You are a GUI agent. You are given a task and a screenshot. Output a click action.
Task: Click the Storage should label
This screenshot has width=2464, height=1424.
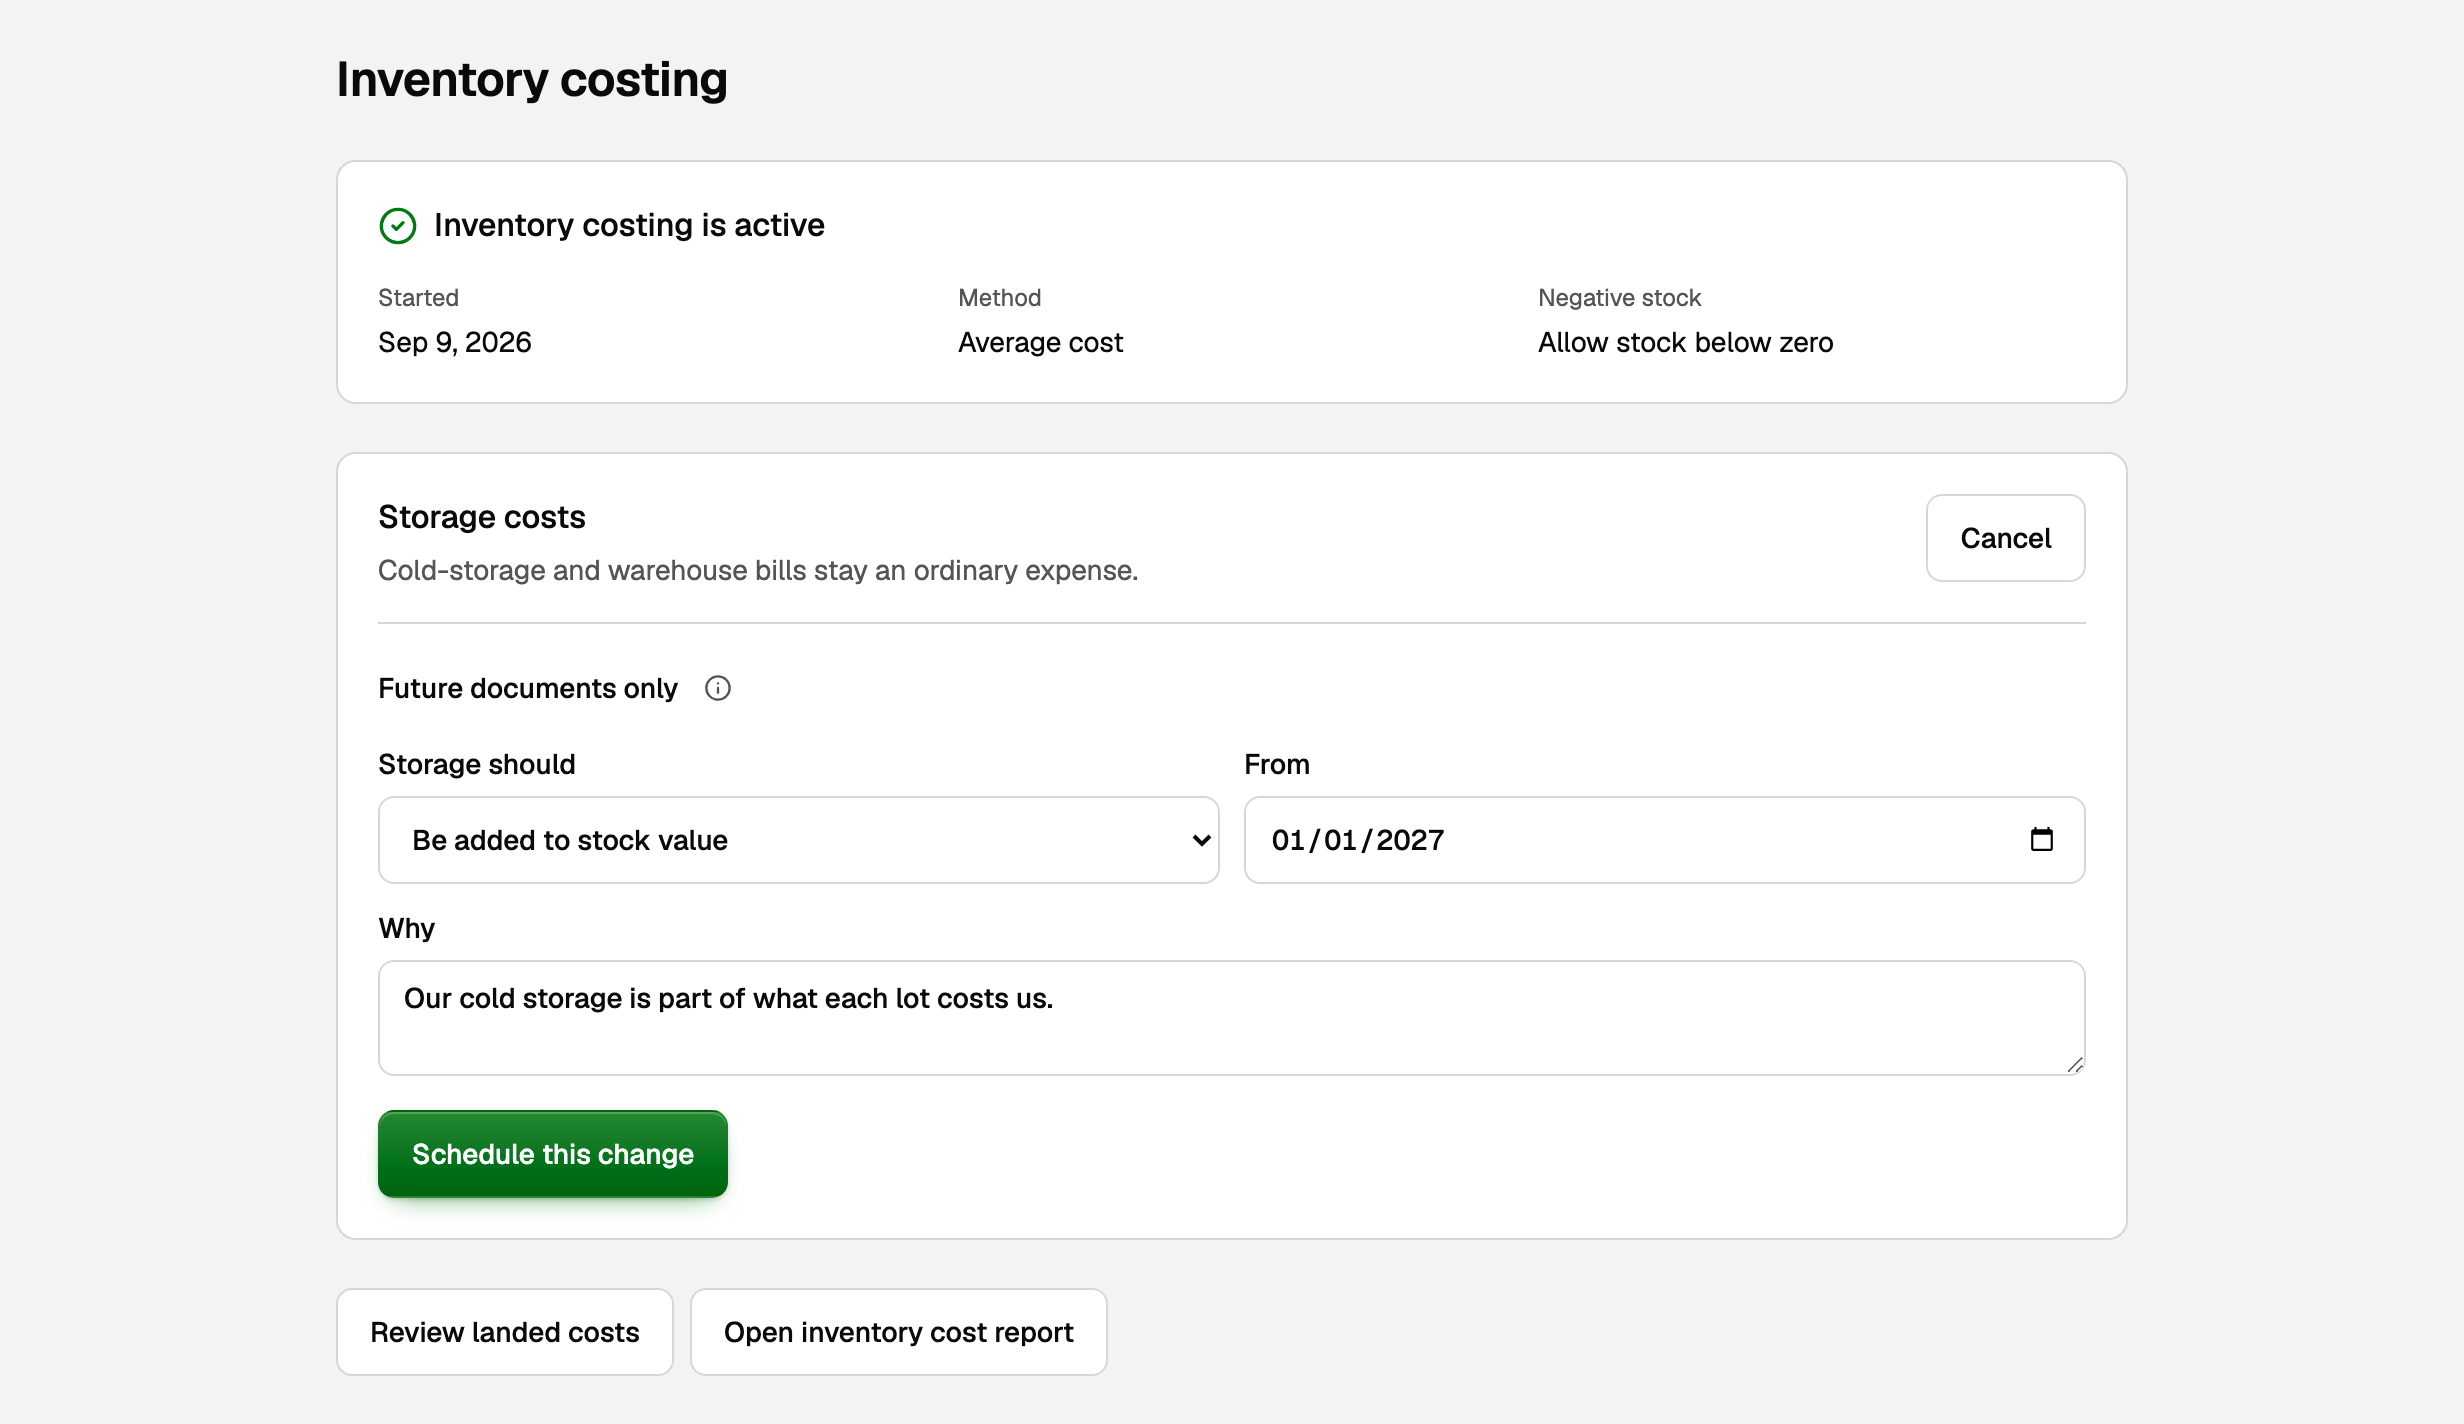tap(477, 764)
